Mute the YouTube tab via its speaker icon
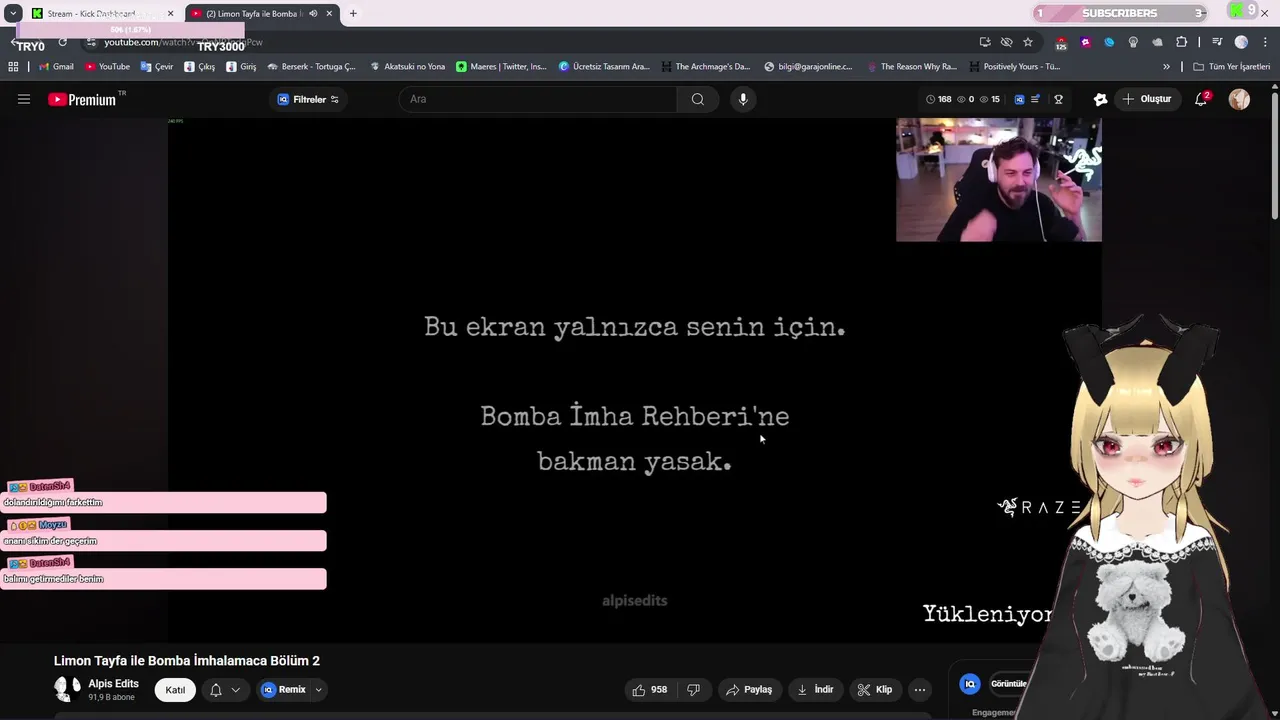1280x720 pixels. (x=313, y=13)
